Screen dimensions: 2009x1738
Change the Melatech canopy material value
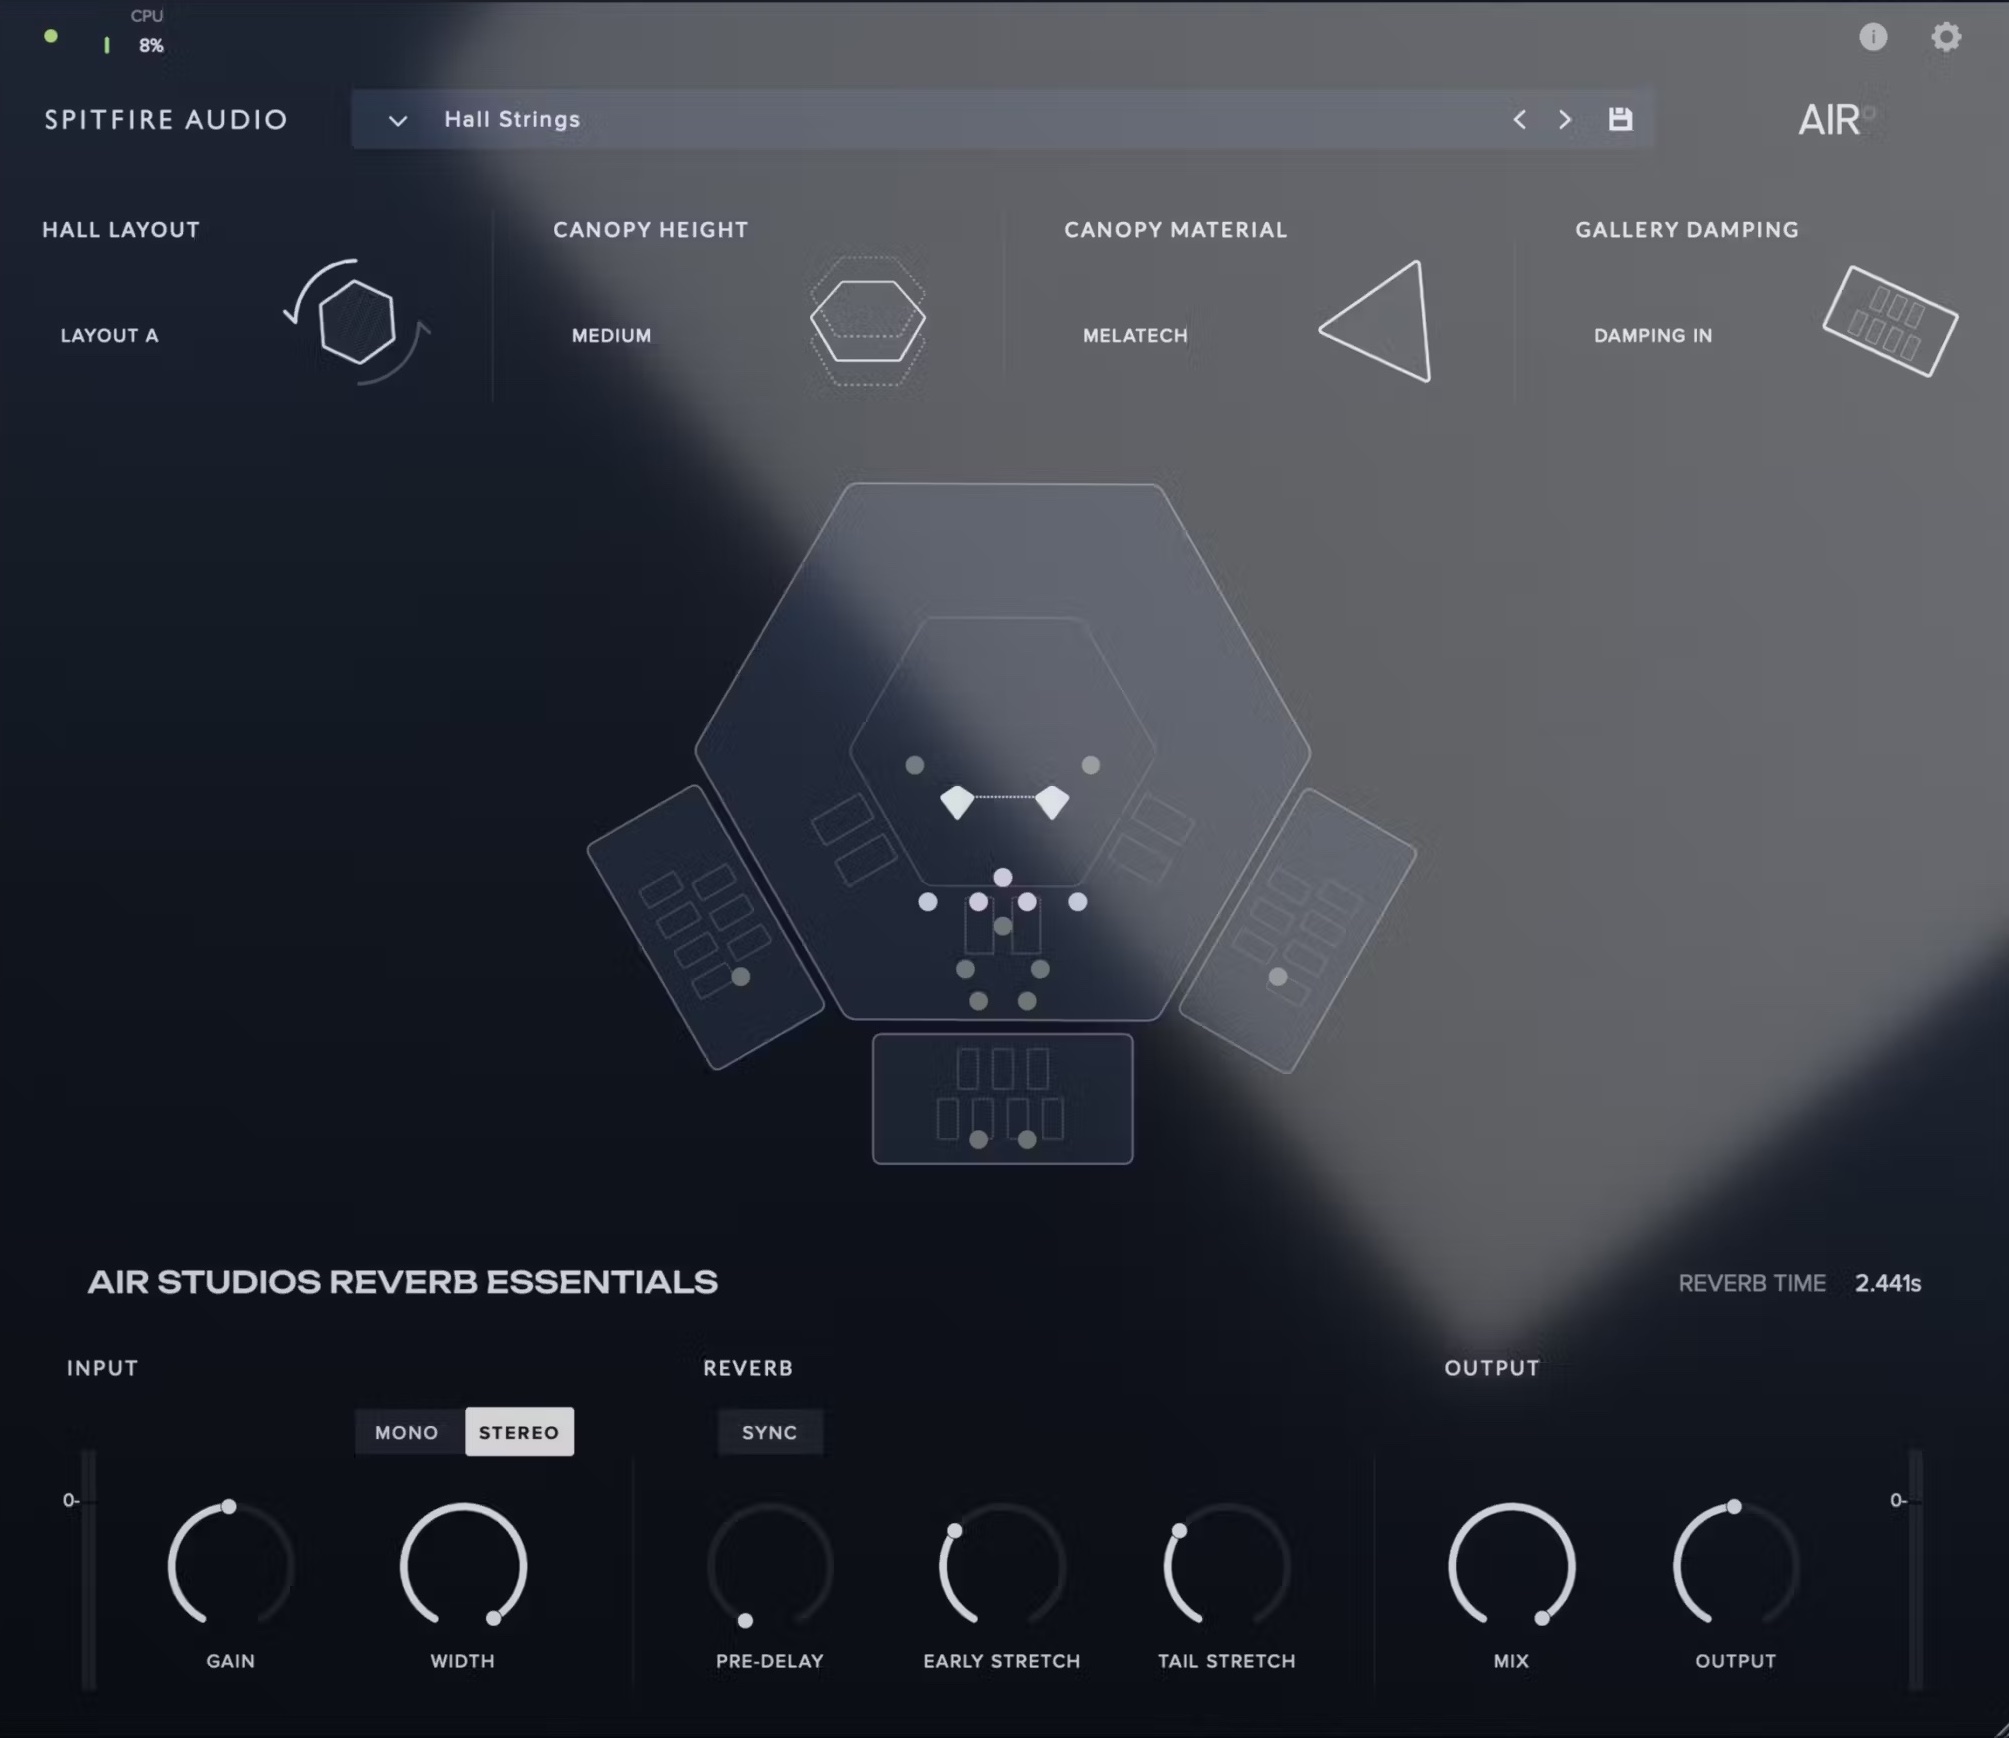(1135, 336)
